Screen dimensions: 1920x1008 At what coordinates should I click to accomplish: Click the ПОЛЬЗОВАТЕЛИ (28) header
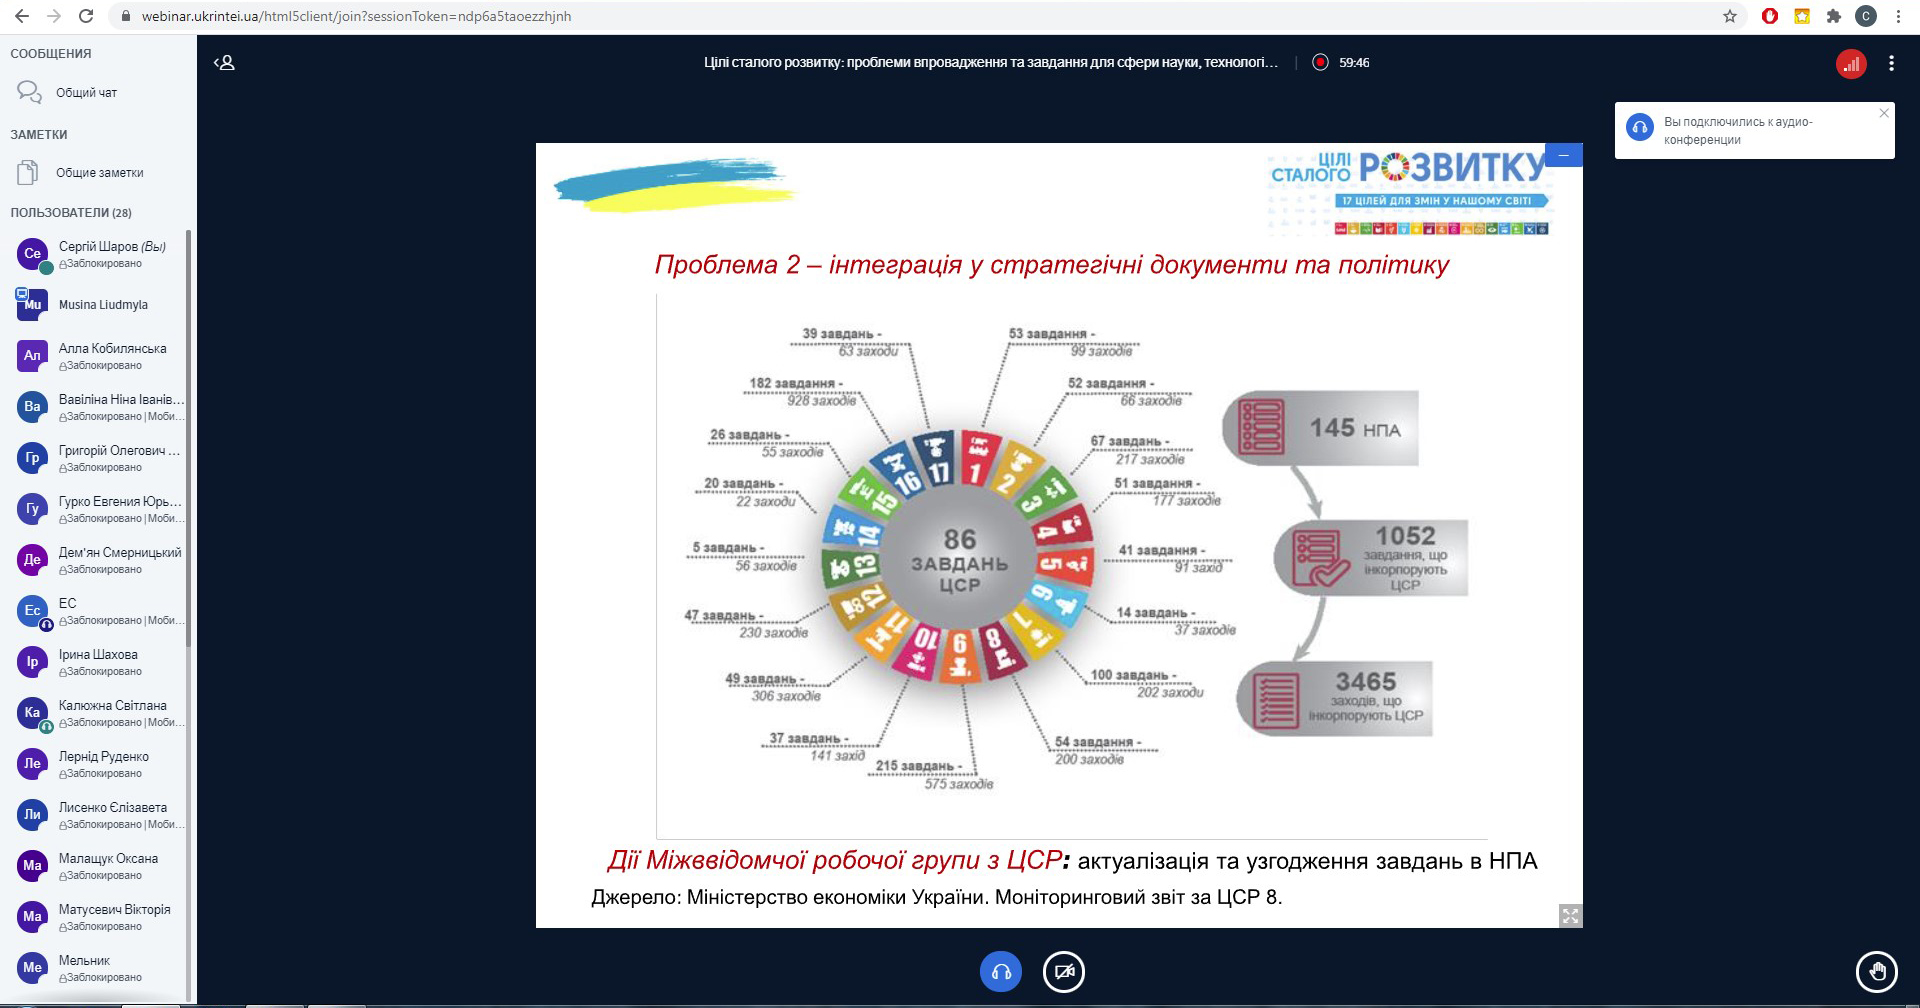(71, 213)
